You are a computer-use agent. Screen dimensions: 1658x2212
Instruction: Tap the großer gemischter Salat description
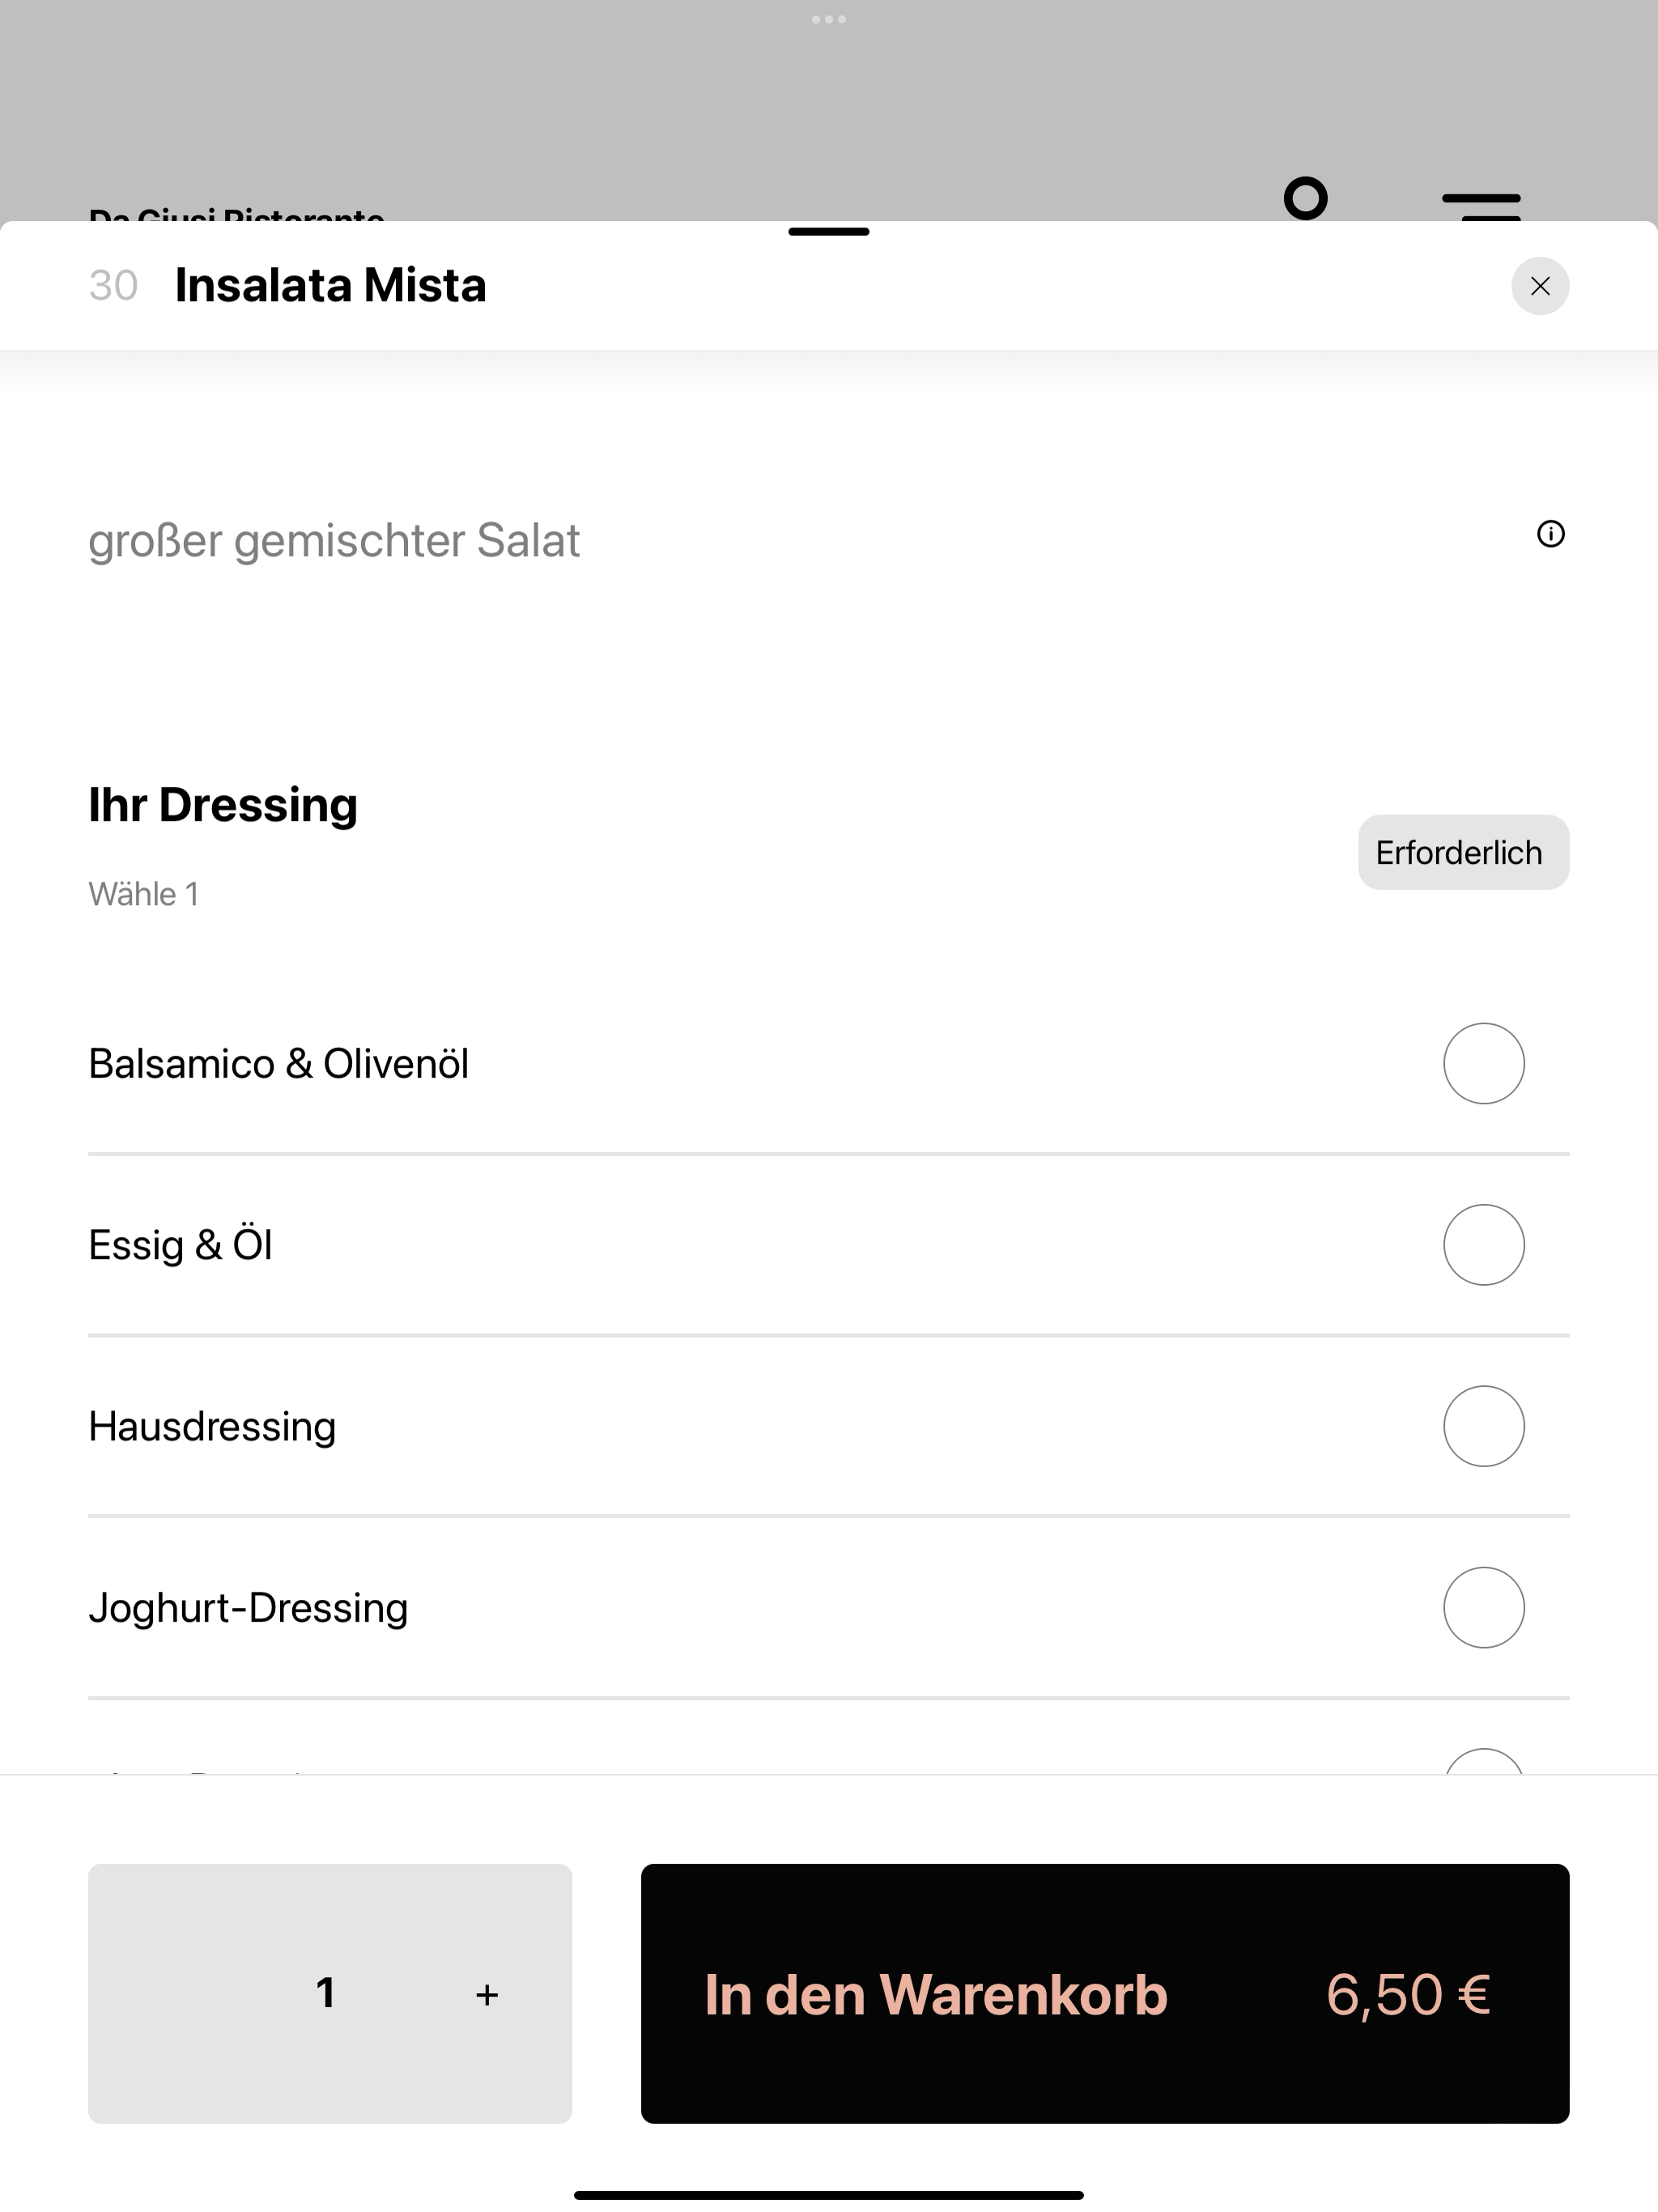click(334, 541)
